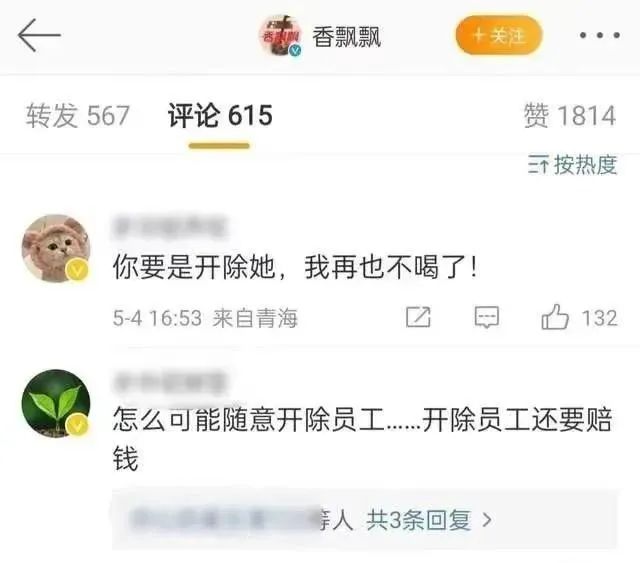
Task: Tap the chevron beside 共3条回复
Action: (487, 520)
